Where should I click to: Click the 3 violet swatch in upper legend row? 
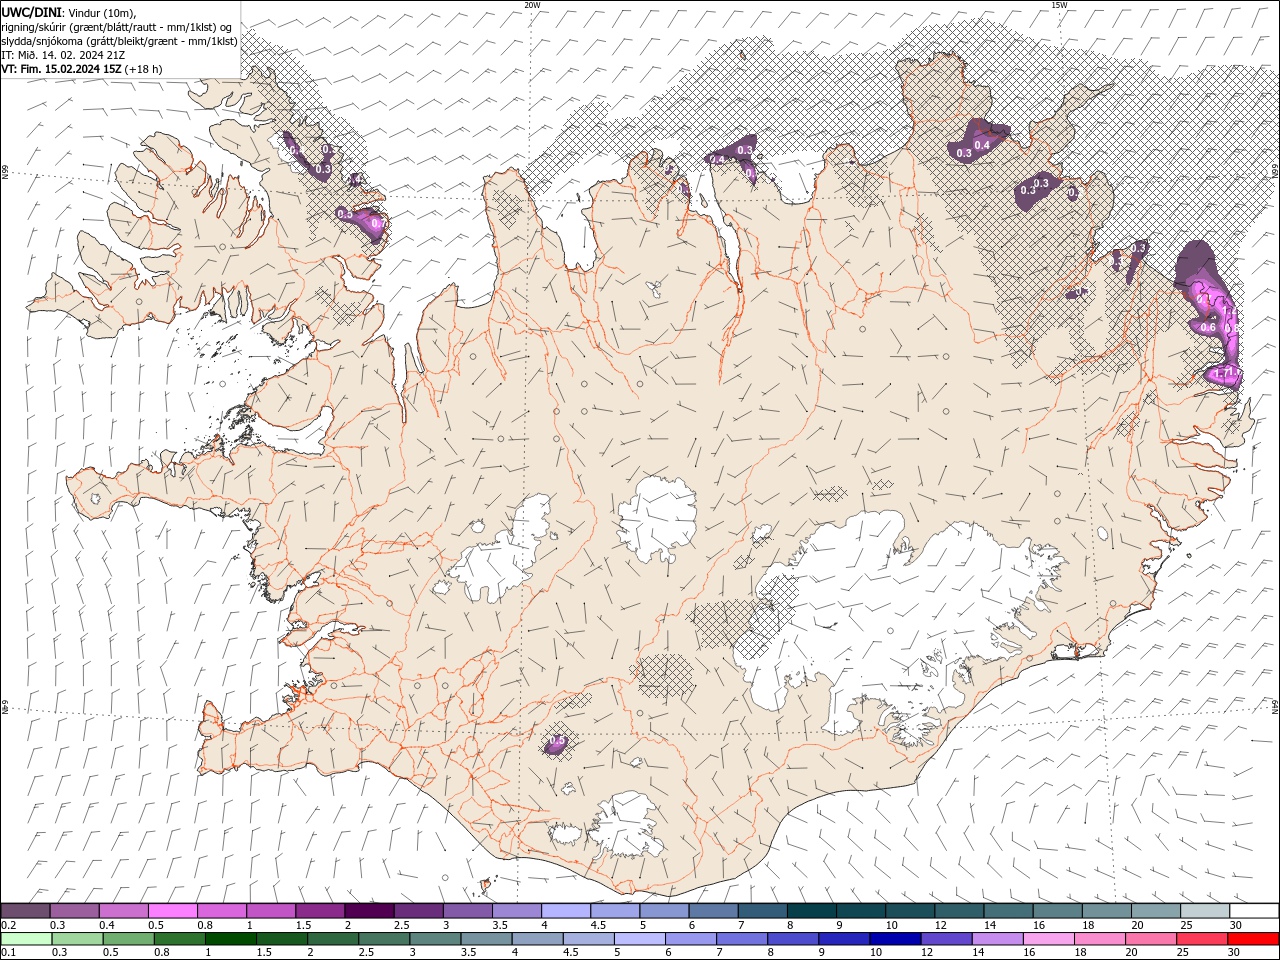tap(467, 911)
